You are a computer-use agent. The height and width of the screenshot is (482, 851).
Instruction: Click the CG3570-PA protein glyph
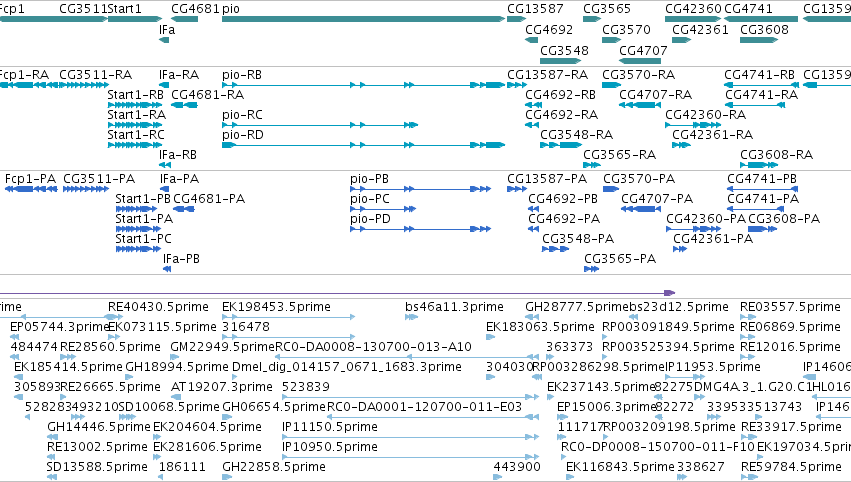tap(611, 189)
